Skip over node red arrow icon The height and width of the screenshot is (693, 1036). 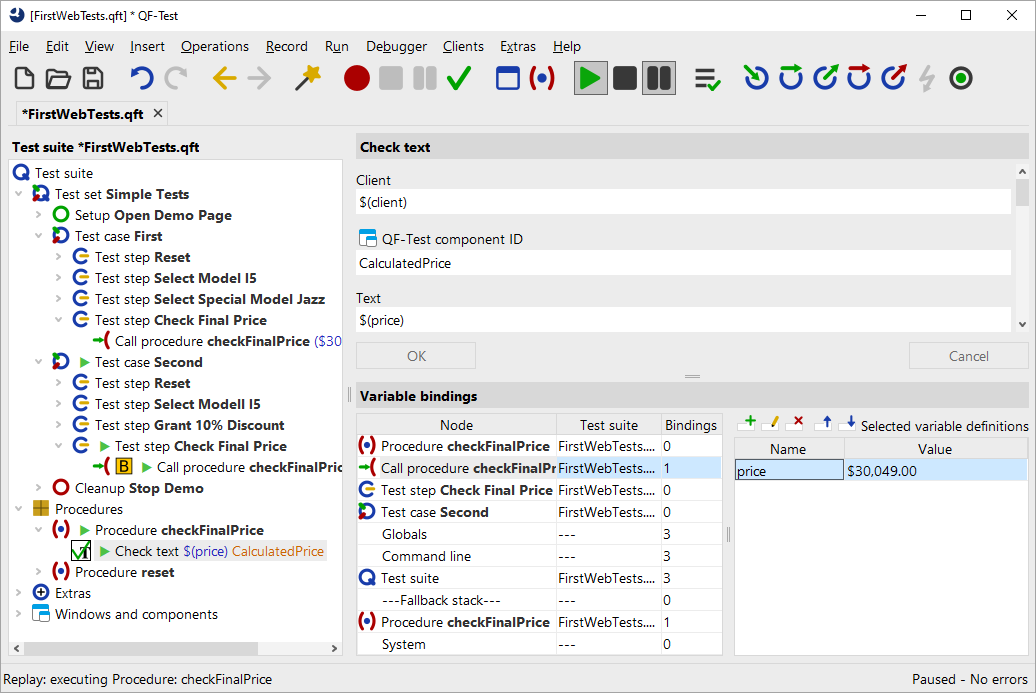tap(859, 77)
